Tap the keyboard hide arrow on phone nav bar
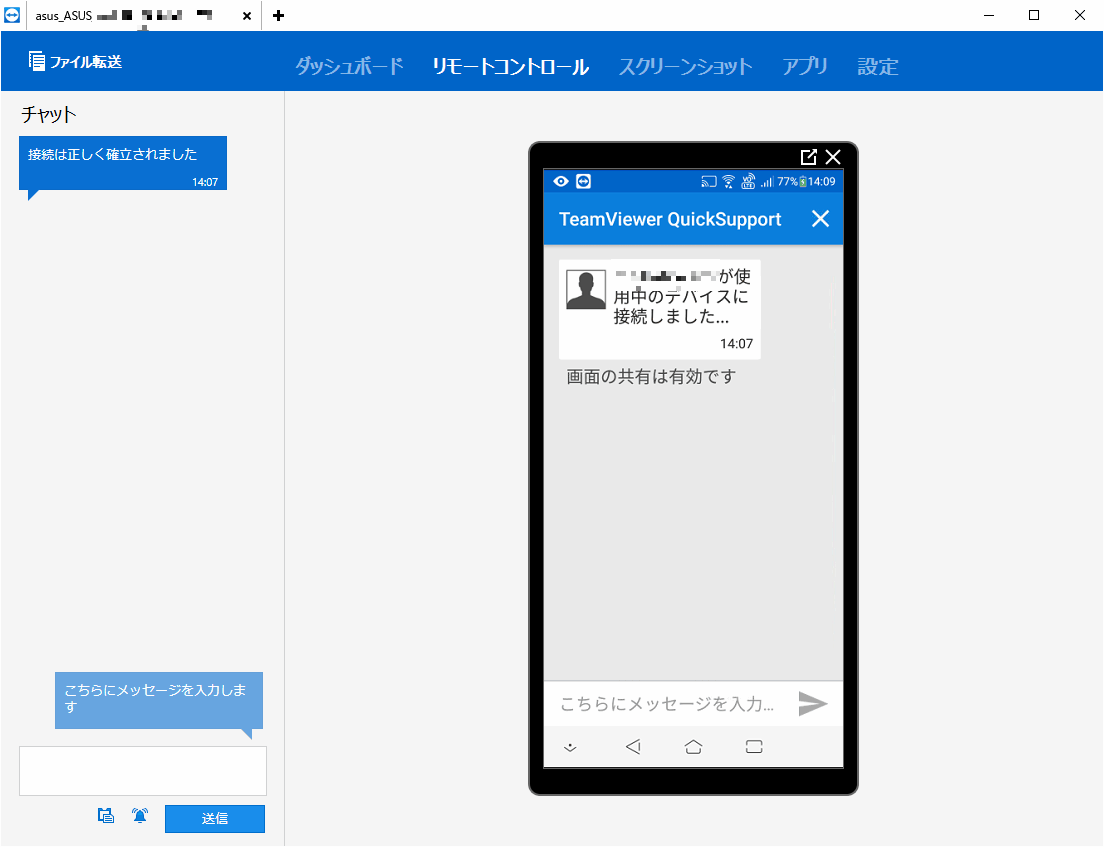 pos(570,748)
